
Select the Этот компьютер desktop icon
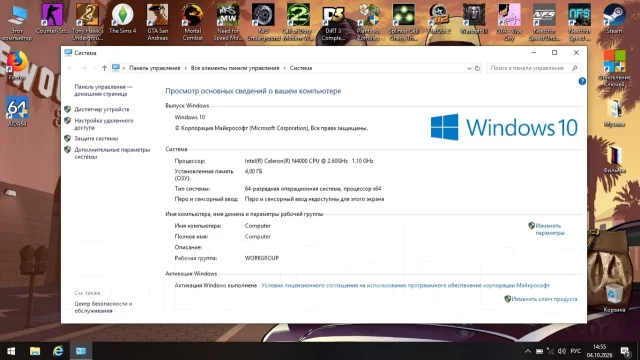[x=17, y=22]
